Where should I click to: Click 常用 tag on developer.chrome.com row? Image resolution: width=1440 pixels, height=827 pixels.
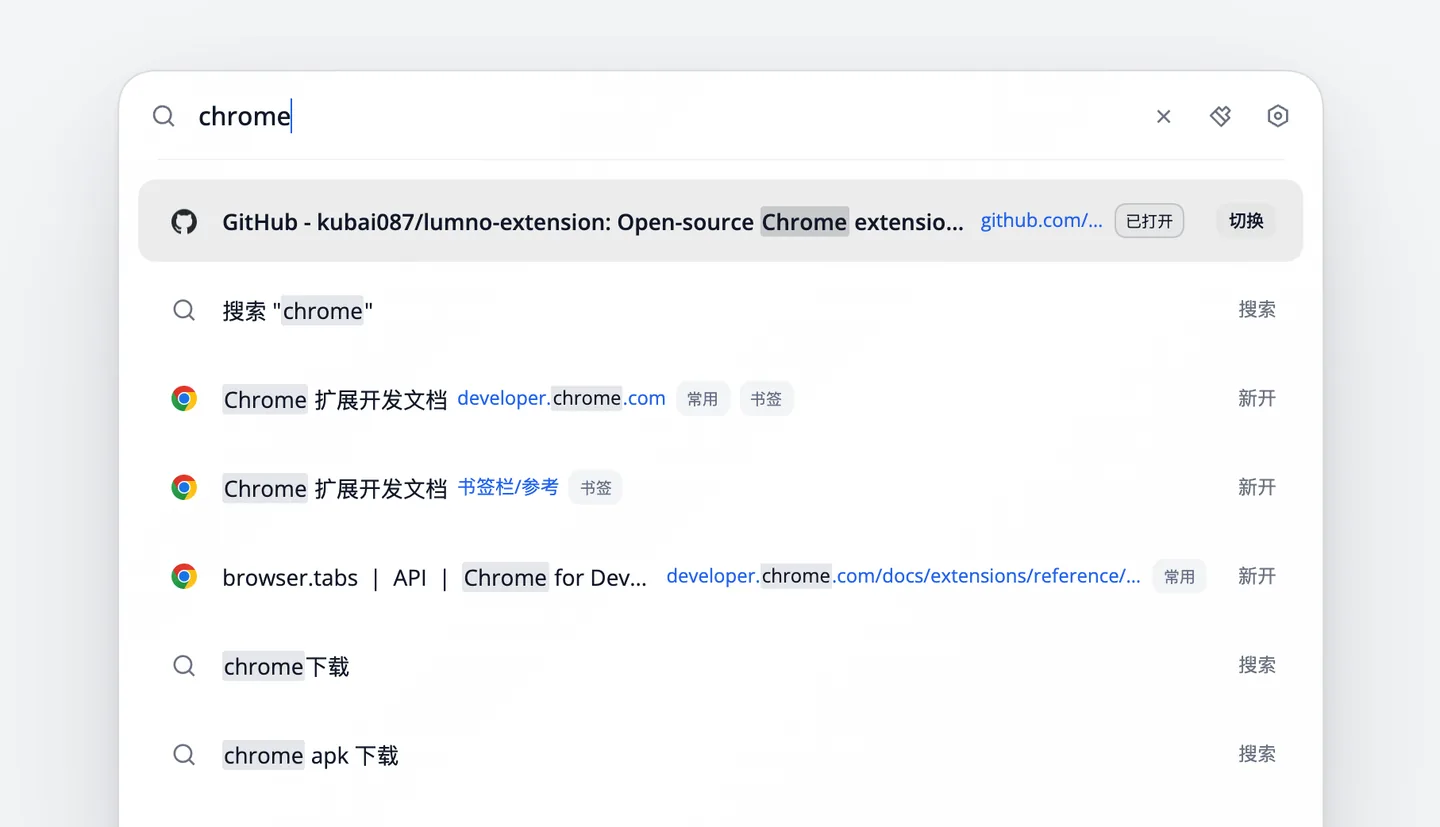pyautogui.click(x=703, y=399)
